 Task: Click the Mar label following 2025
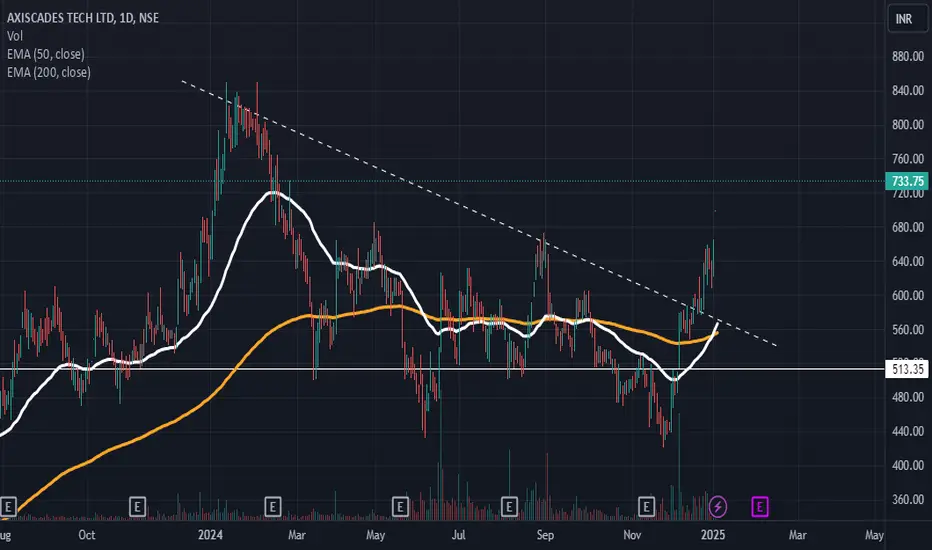click(798, 535)
